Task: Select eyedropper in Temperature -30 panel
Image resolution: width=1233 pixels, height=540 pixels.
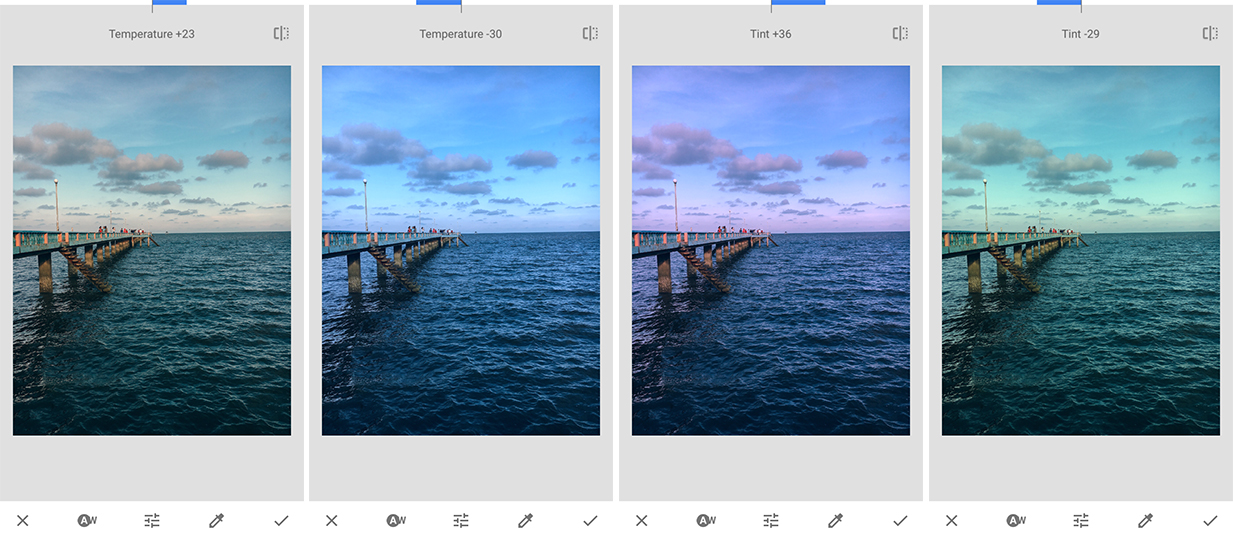Action: click(x=525, y=520)
